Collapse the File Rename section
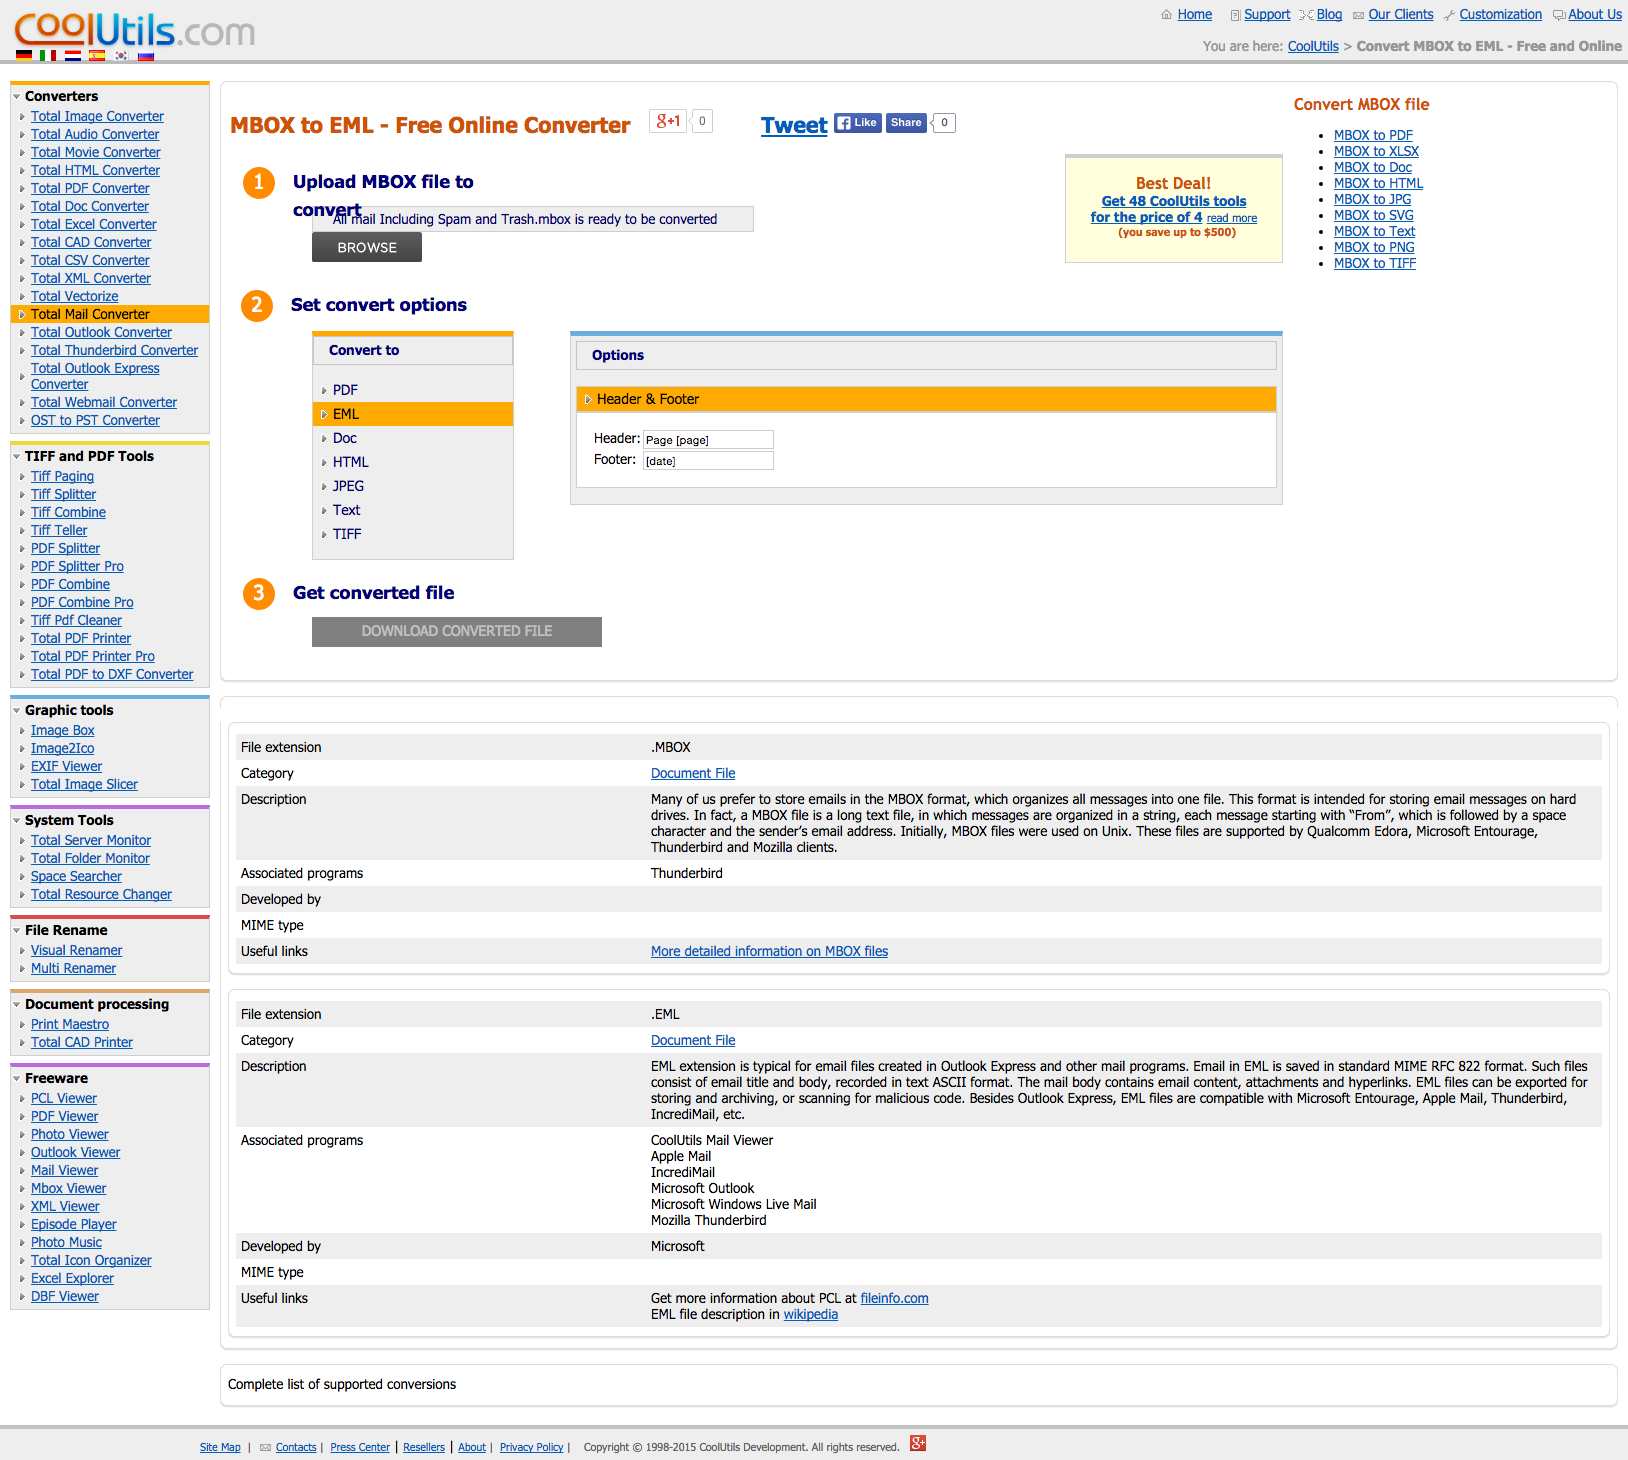 [x=17, y=931]
